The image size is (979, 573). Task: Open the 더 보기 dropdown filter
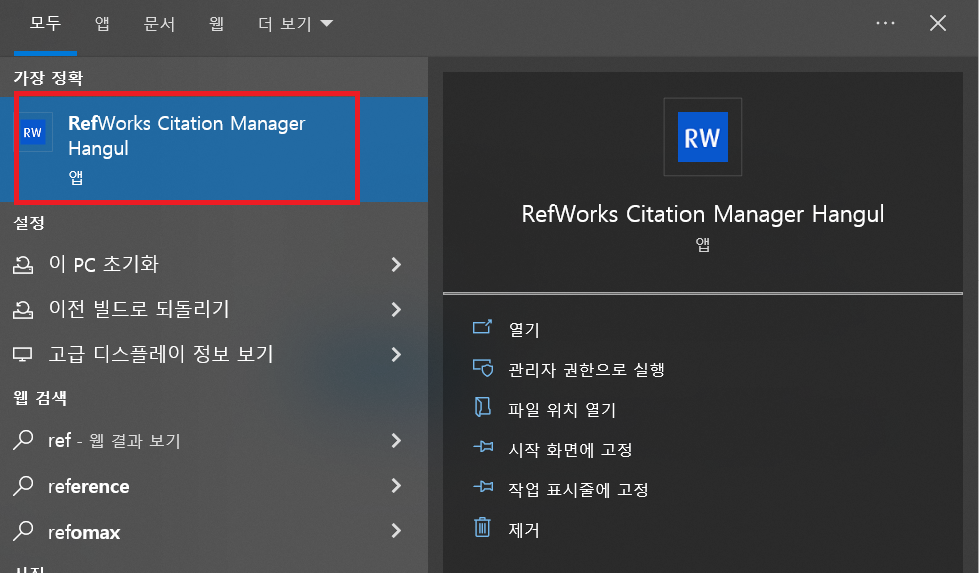point(295,24)
